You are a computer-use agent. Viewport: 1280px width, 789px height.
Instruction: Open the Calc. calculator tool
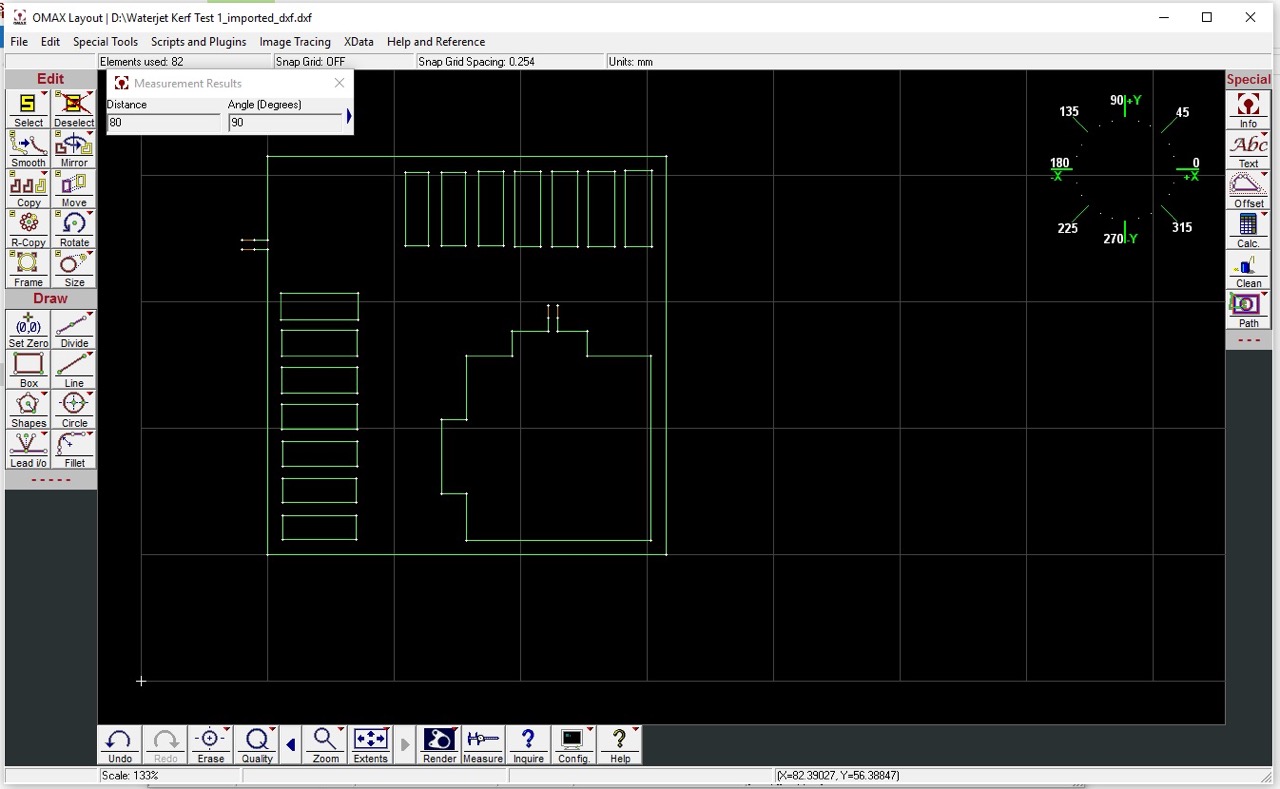(1248, 230)
